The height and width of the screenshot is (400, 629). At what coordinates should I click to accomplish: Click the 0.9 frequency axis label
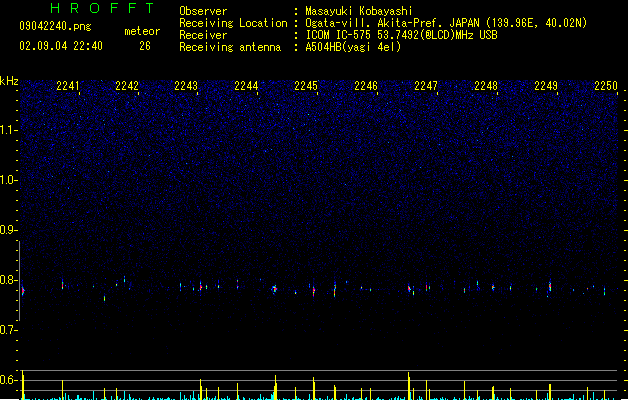tap(8, 230)
